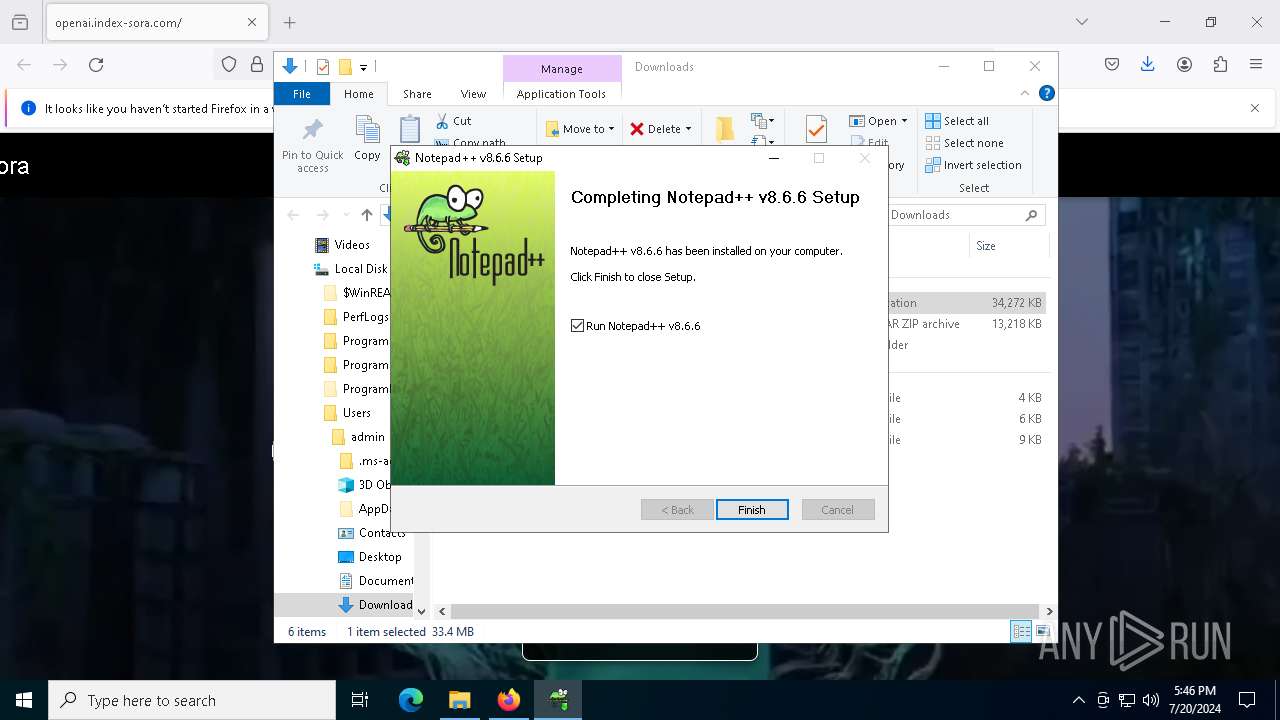Open the Delete dropdown in ribbon

(661, 129)
